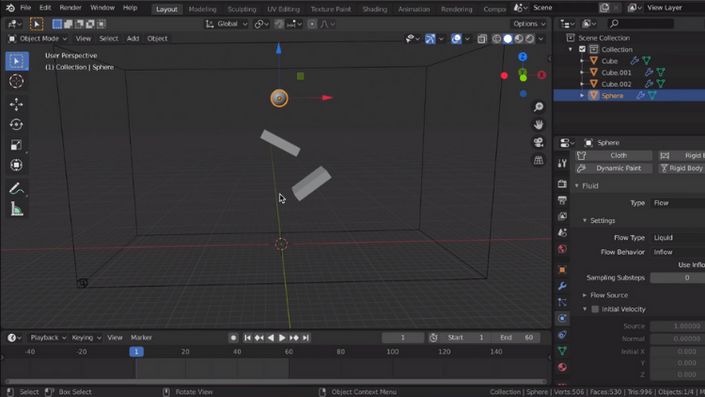The width and height of the screenshot is (705, 397).
Task: Select the Select Box tool
Action: pos(17,61)
